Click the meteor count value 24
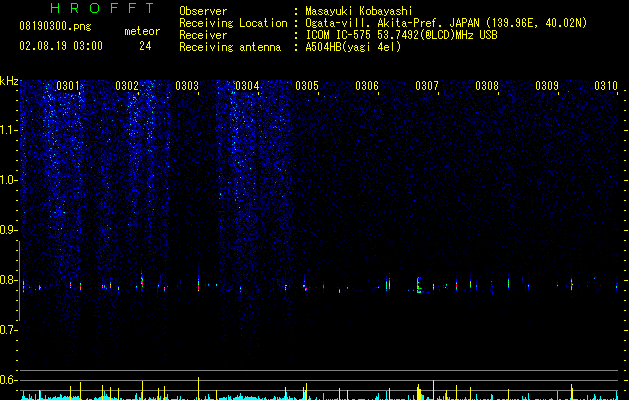 [x=145, y=46]
